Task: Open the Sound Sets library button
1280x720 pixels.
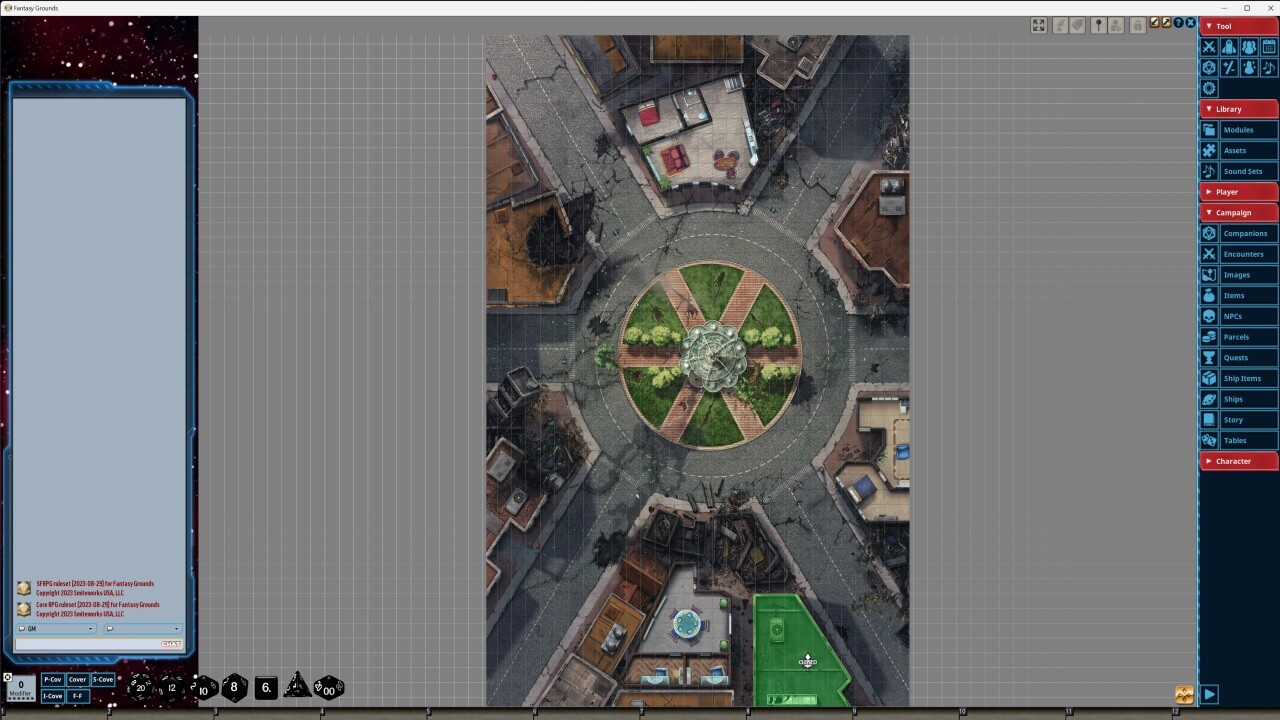Action: click(x=1243, y=171)
